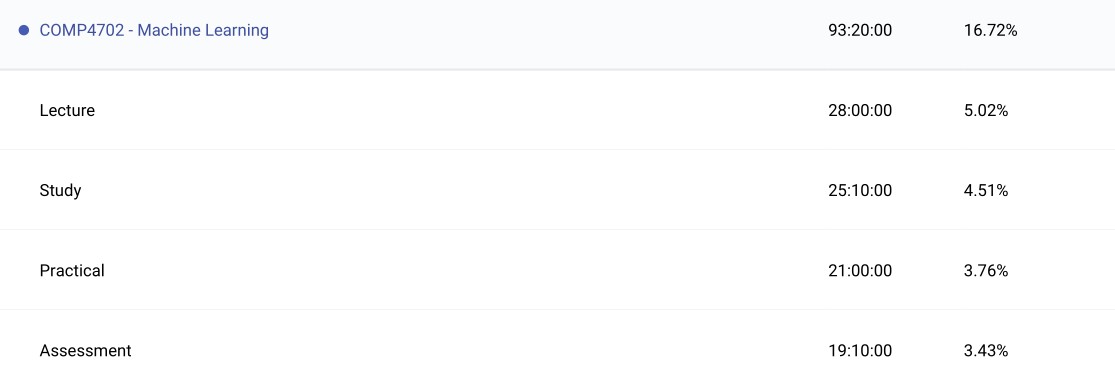Select the Lecture task row
This screenshot has width=1115, height=386.
pyautogui.click(x=558, y=110)
